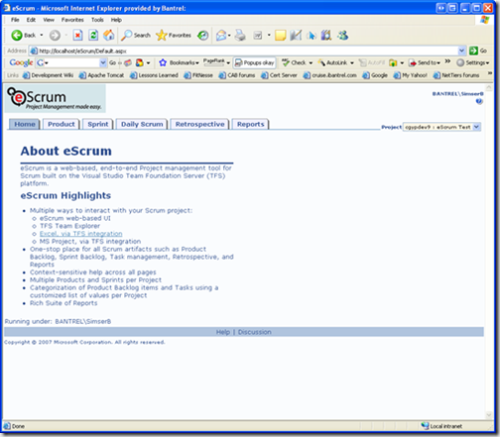
Task: Toggle the Popups okay button
Action: coord(254,62)
